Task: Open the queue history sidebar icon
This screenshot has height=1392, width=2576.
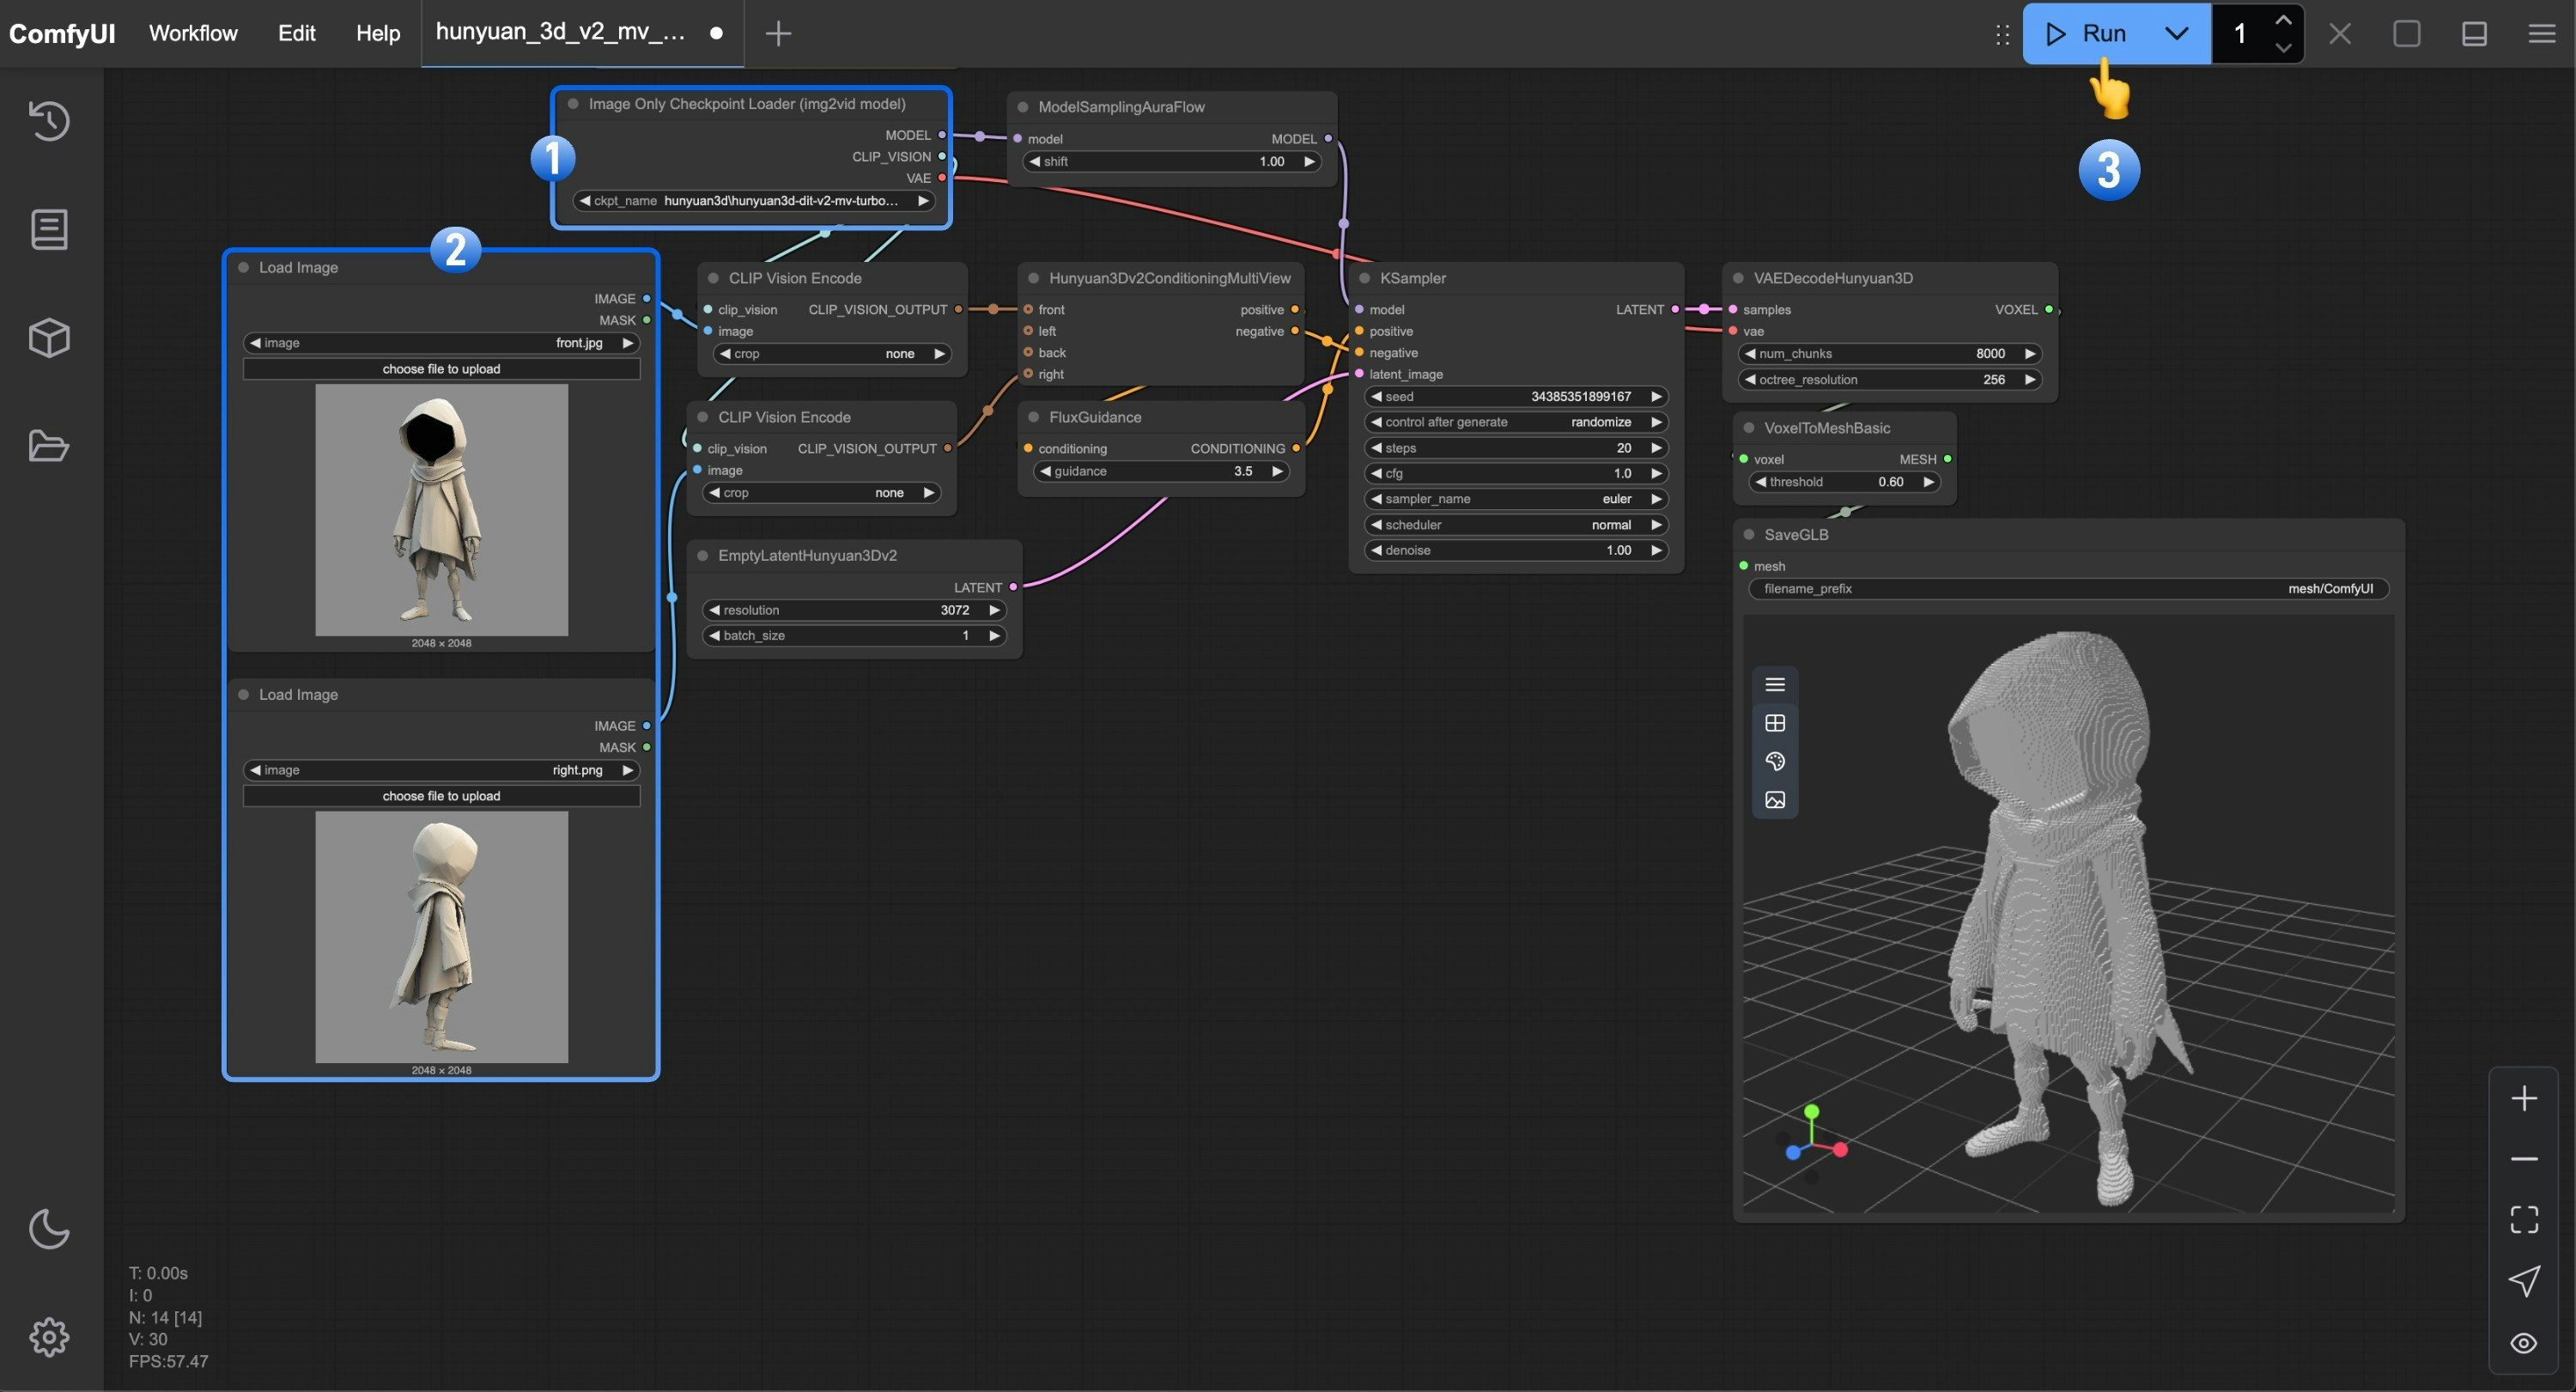Action: point(49,121)
